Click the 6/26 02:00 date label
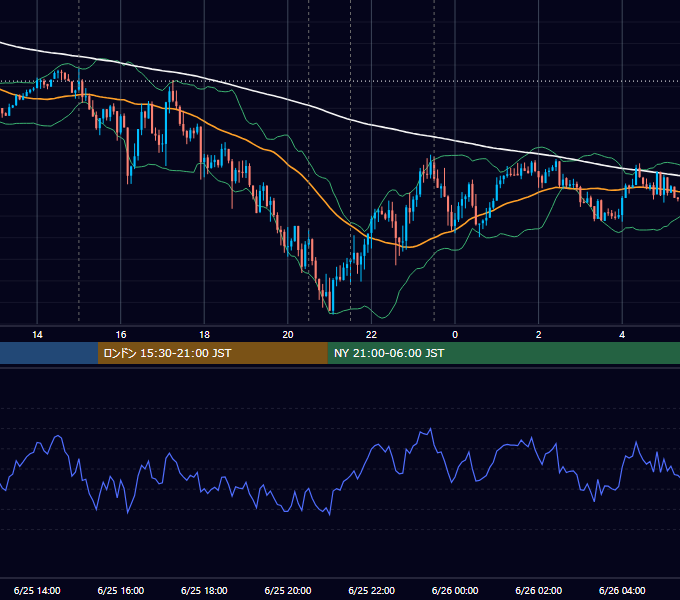The height and width of the screenshot is (600, 680). [539, 590]
